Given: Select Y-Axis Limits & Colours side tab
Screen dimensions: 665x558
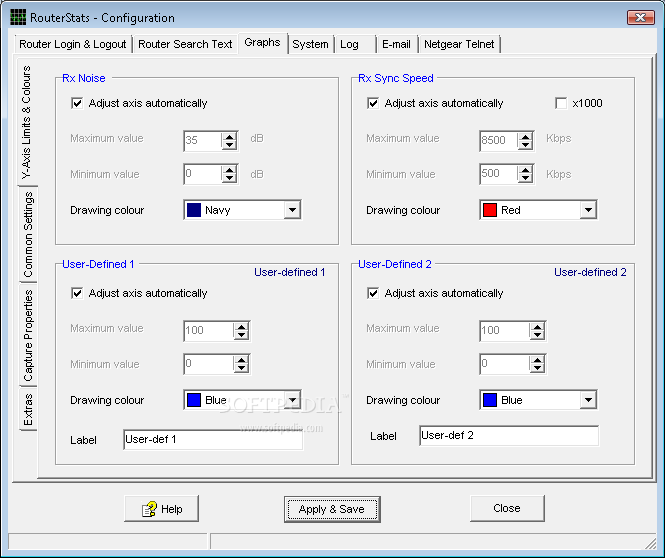Looking at the screenshot, I should point(27,122).
